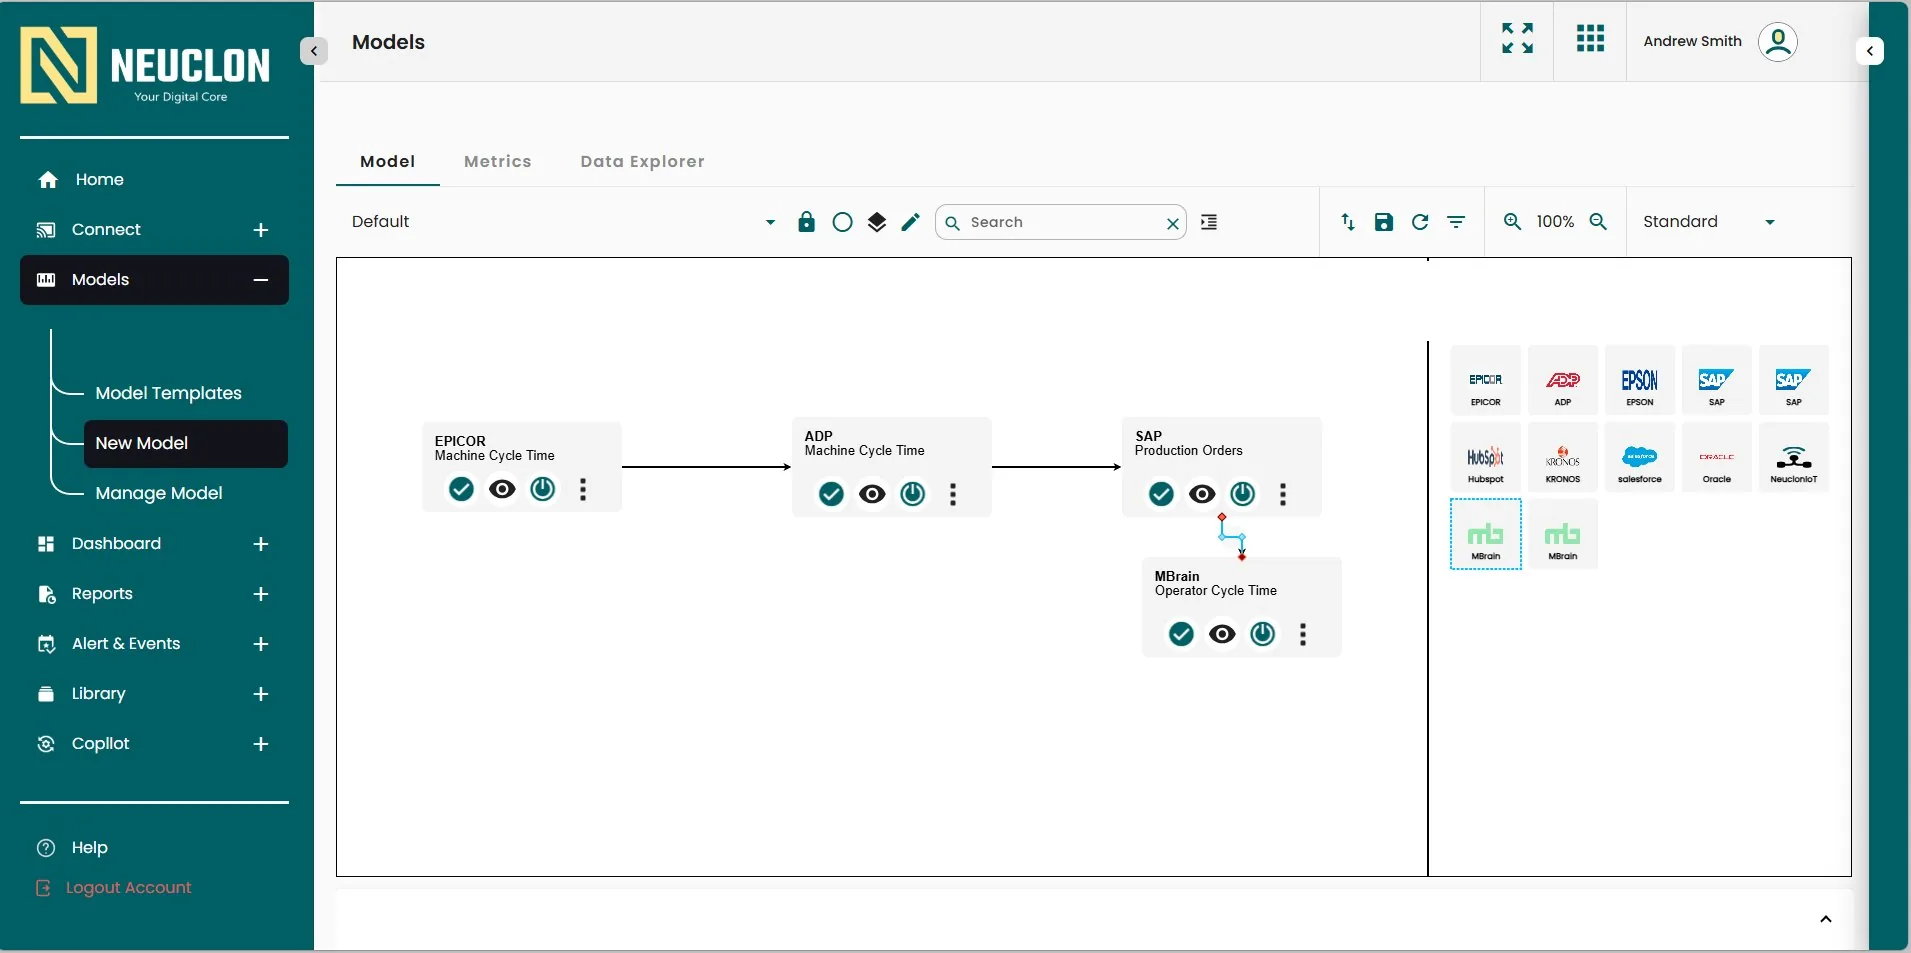
Task: Clear the search field X
Action: point(1173,223)
